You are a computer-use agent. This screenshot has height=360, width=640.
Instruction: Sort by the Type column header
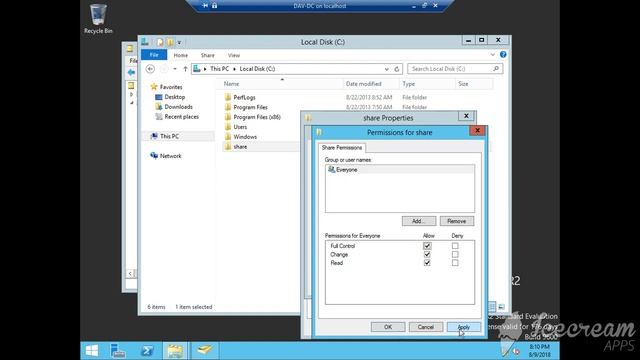tap(427, 84)
